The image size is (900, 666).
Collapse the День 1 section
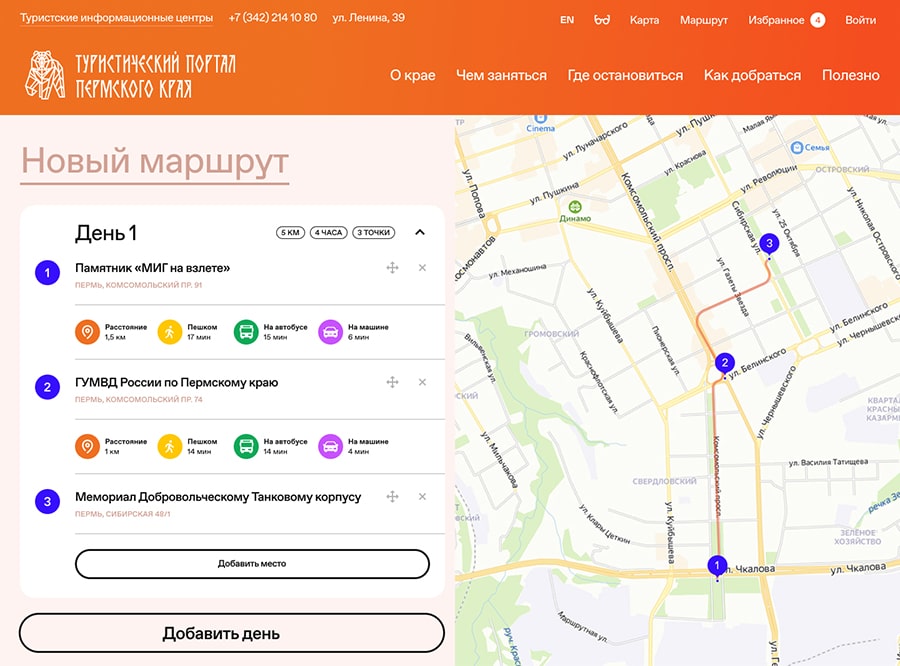420,232
